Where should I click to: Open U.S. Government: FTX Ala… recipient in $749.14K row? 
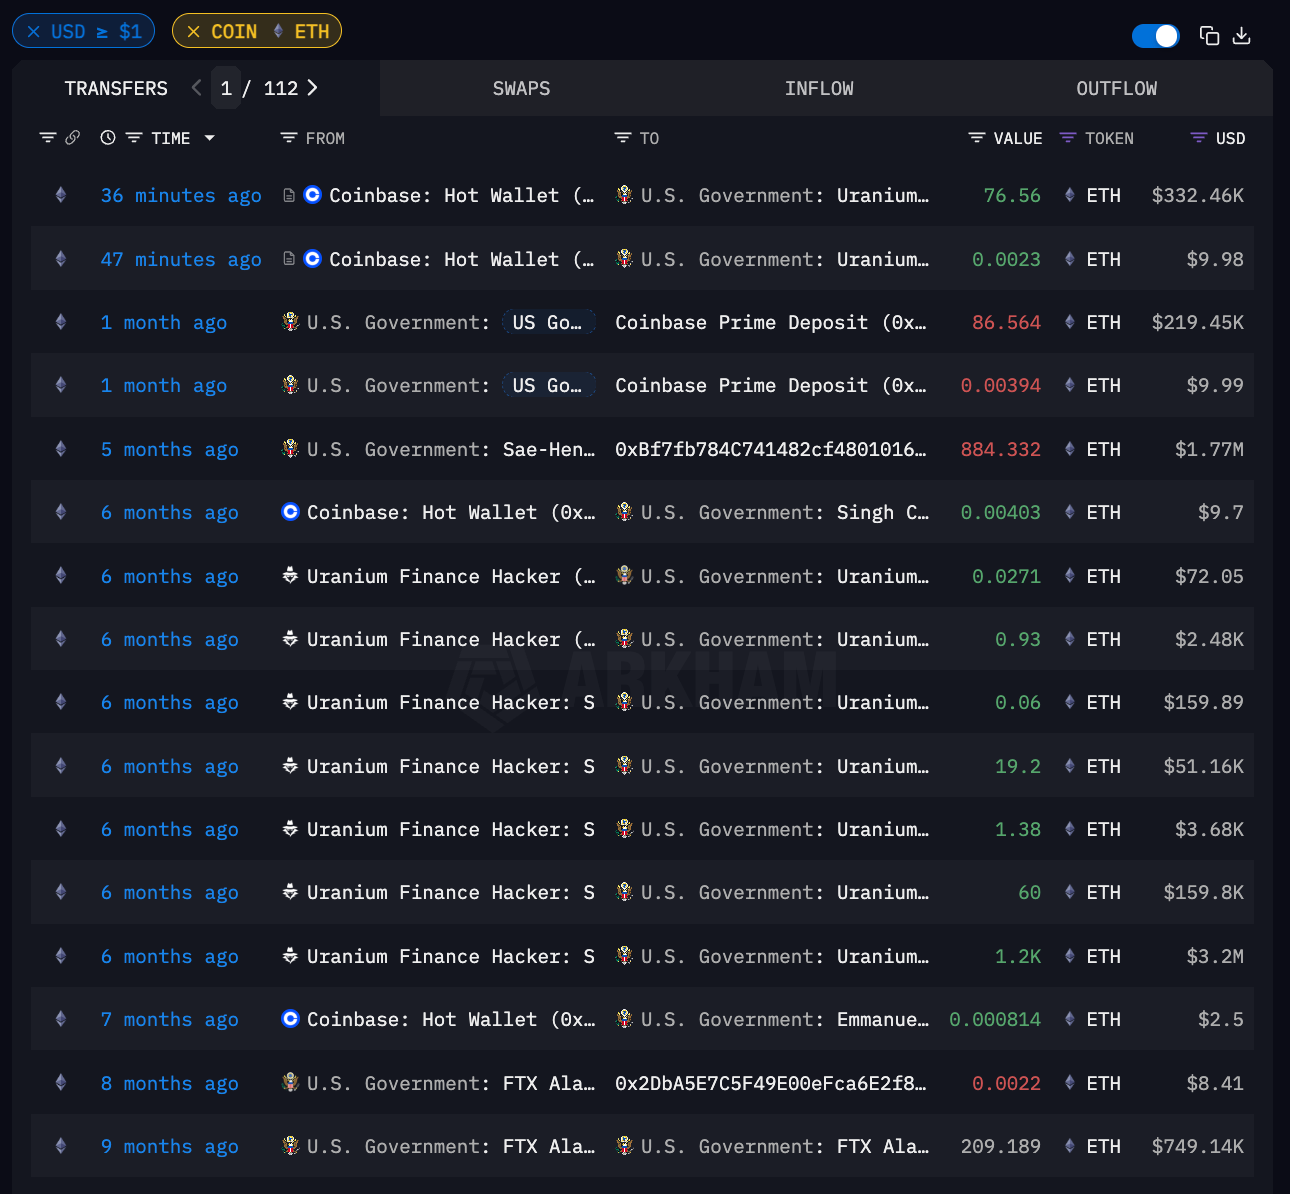point(785,1147)
